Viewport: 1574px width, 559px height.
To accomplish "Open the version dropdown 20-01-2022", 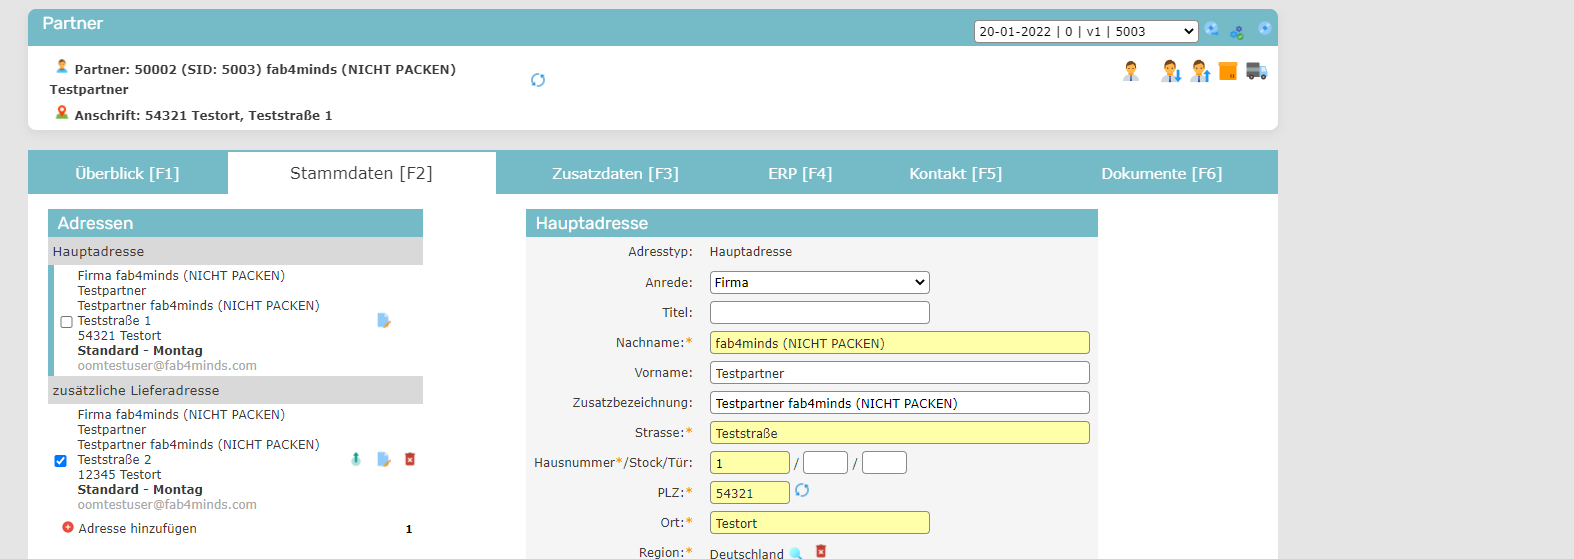I will click(1085, 32).
